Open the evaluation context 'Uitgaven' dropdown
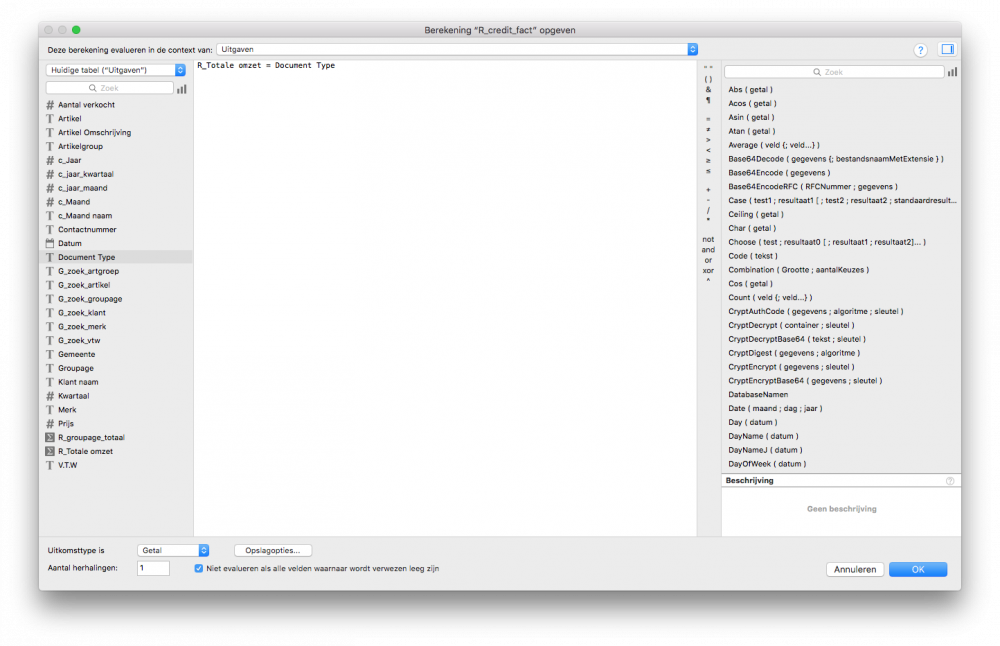The height and width of the screenshot is (646, 1000). [x=457, y=49]
